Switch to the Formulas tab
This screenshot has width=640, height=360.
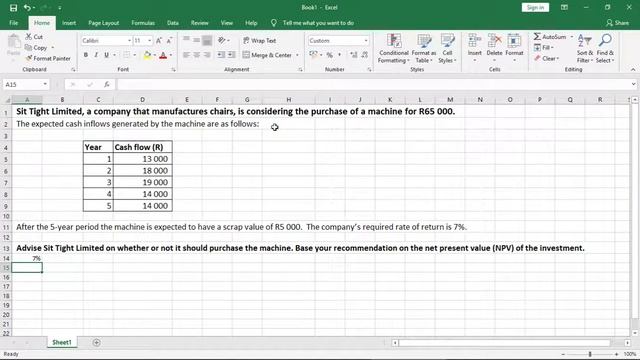click(x=143, y=23)
